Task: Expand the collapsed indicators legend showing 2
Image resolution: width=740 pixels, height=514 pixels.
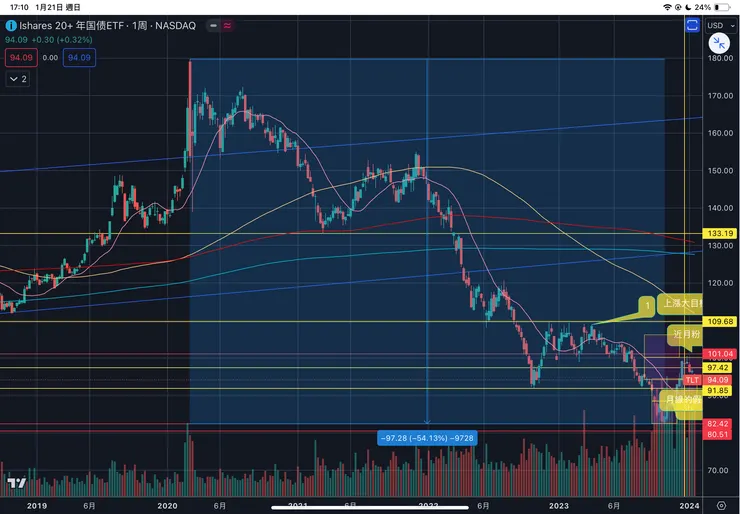Action: tap(17, 77)
